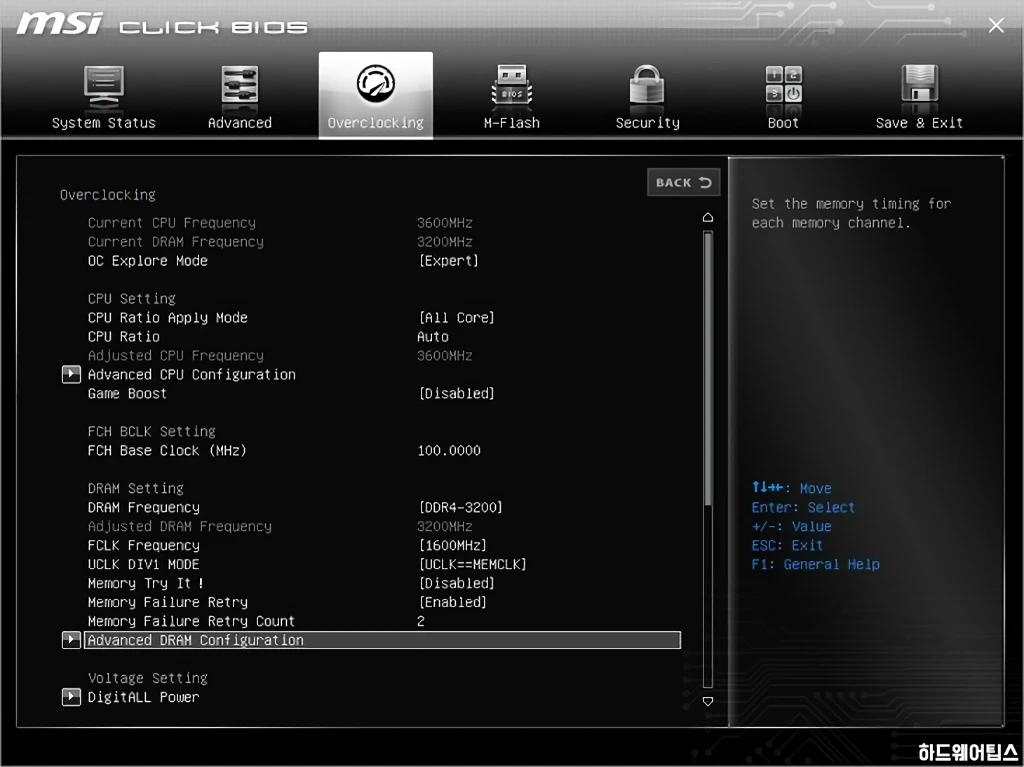Click Adjusted DRAM Frequency label
The image size is (1024, 767).
(x=180, y=526)
